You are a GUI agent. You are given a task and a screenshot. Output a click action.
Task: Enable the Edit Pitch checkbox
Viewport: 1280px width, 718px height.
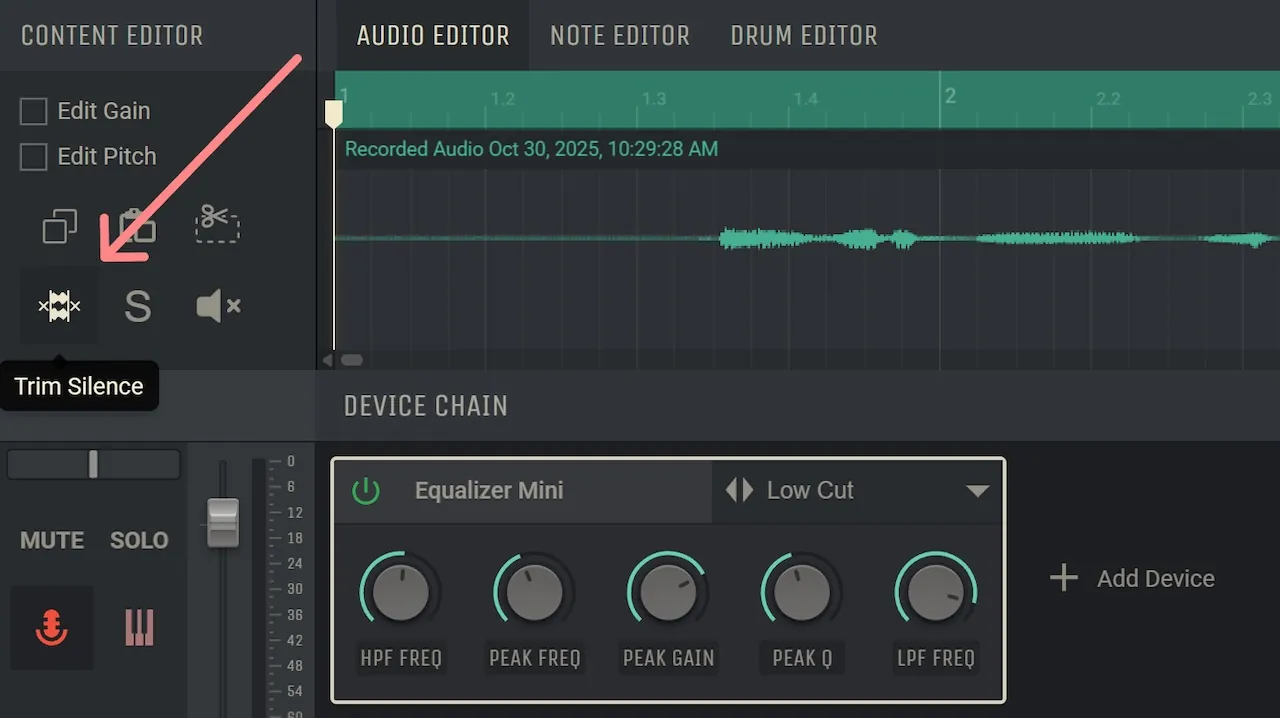[x=34, y=157]
